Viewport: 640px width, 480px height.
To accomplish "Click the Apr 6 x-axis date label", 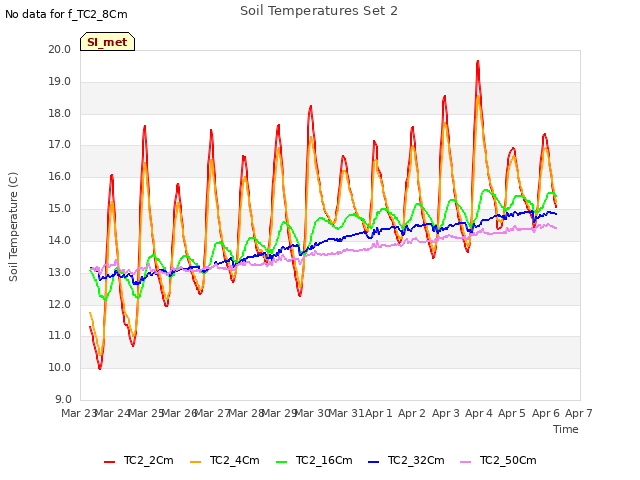I will click(x=546, y=413).
